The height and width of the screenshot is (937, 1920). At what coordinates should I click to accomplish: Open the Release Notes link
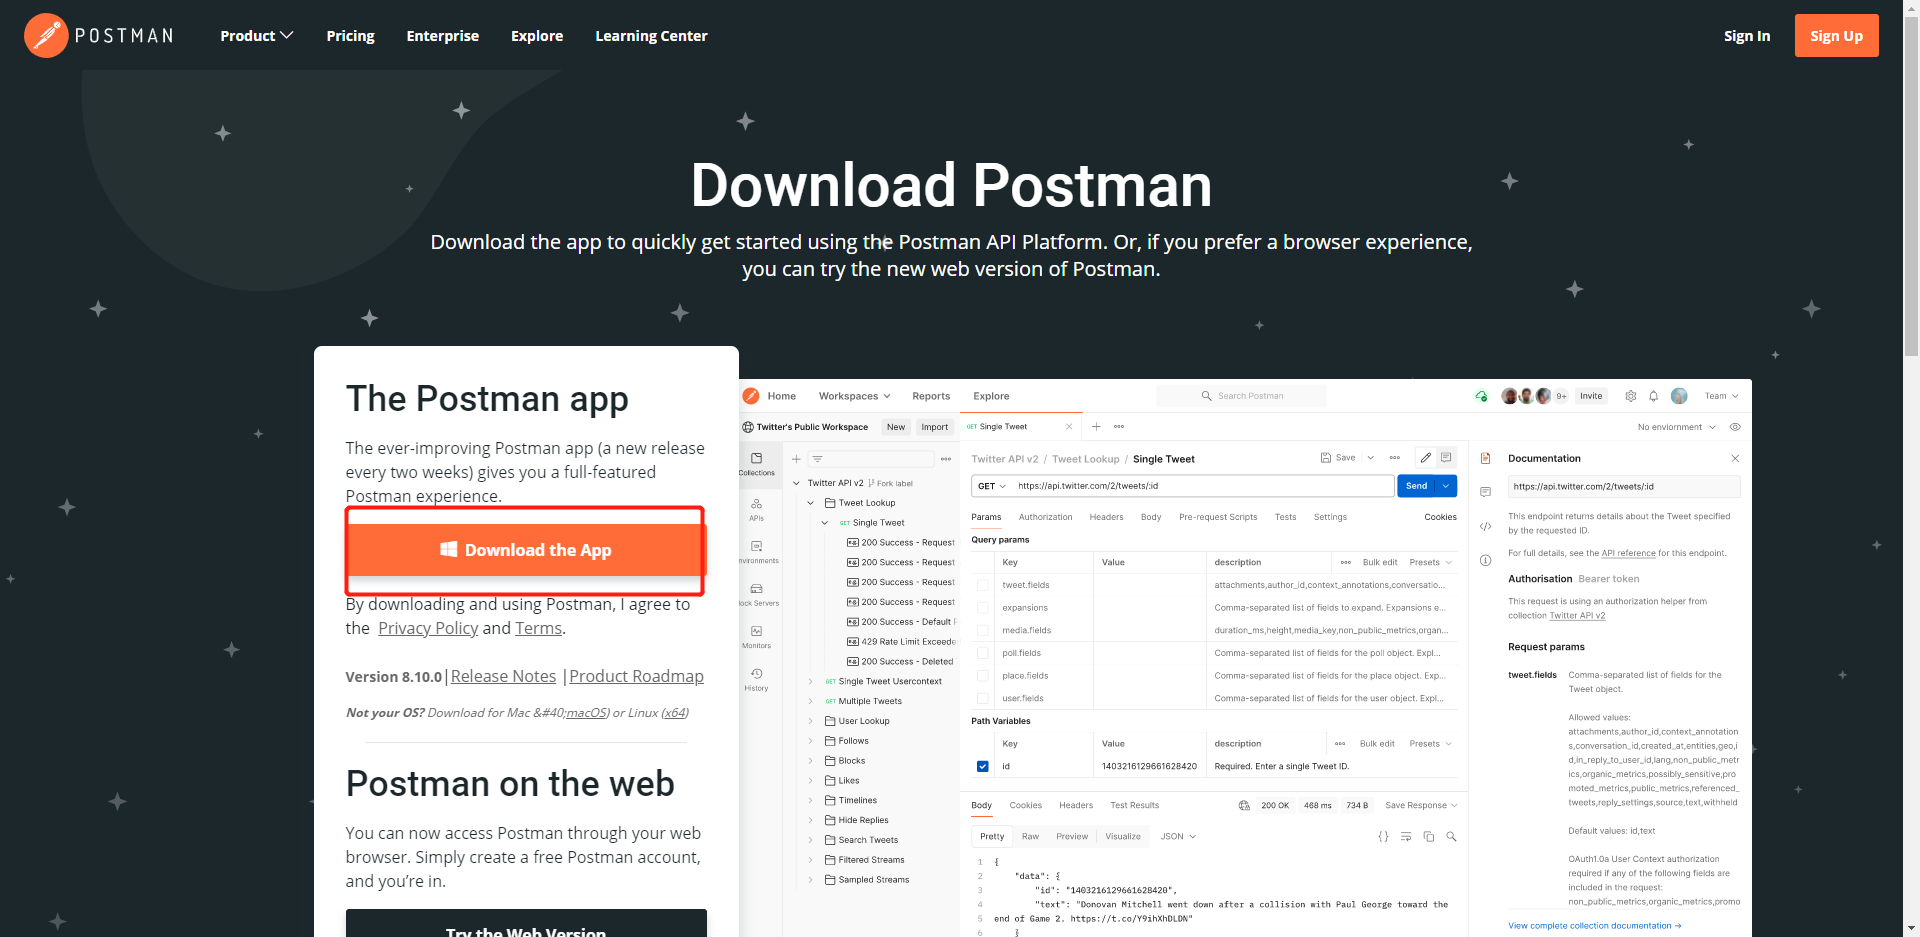tap(503, 676)
